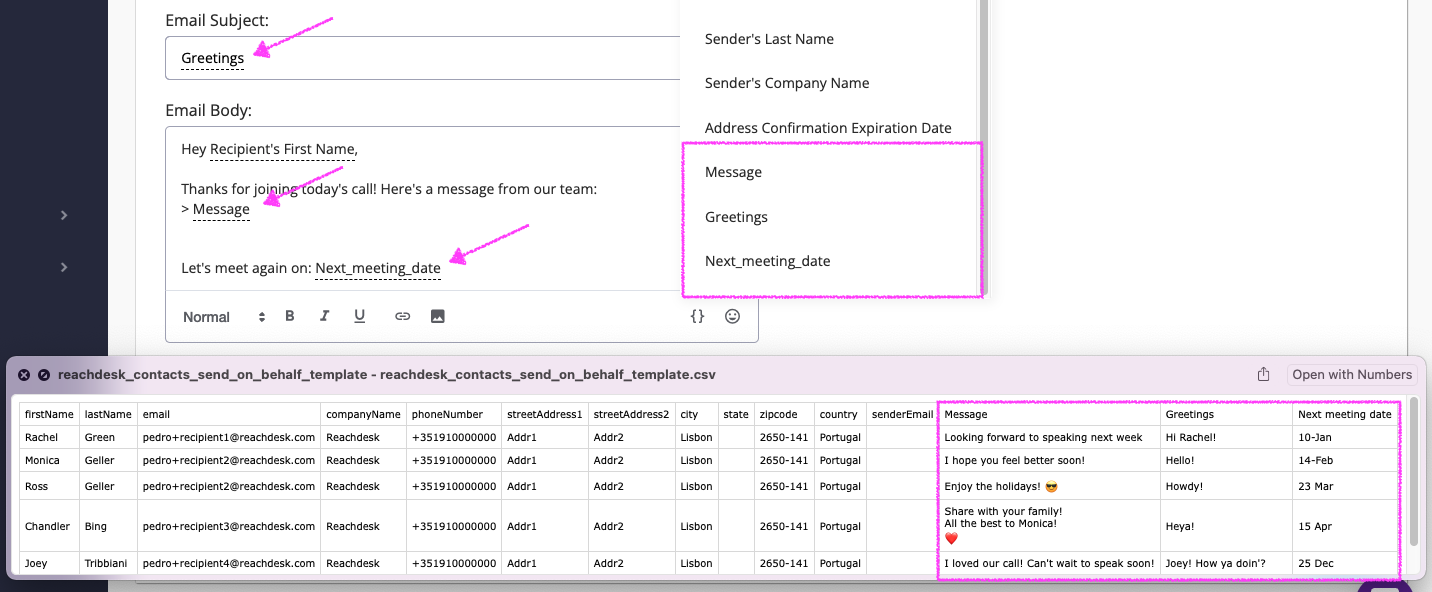Click the firstName column header
This screenshot has width=1432, height=592.
(x=49, y=414)
